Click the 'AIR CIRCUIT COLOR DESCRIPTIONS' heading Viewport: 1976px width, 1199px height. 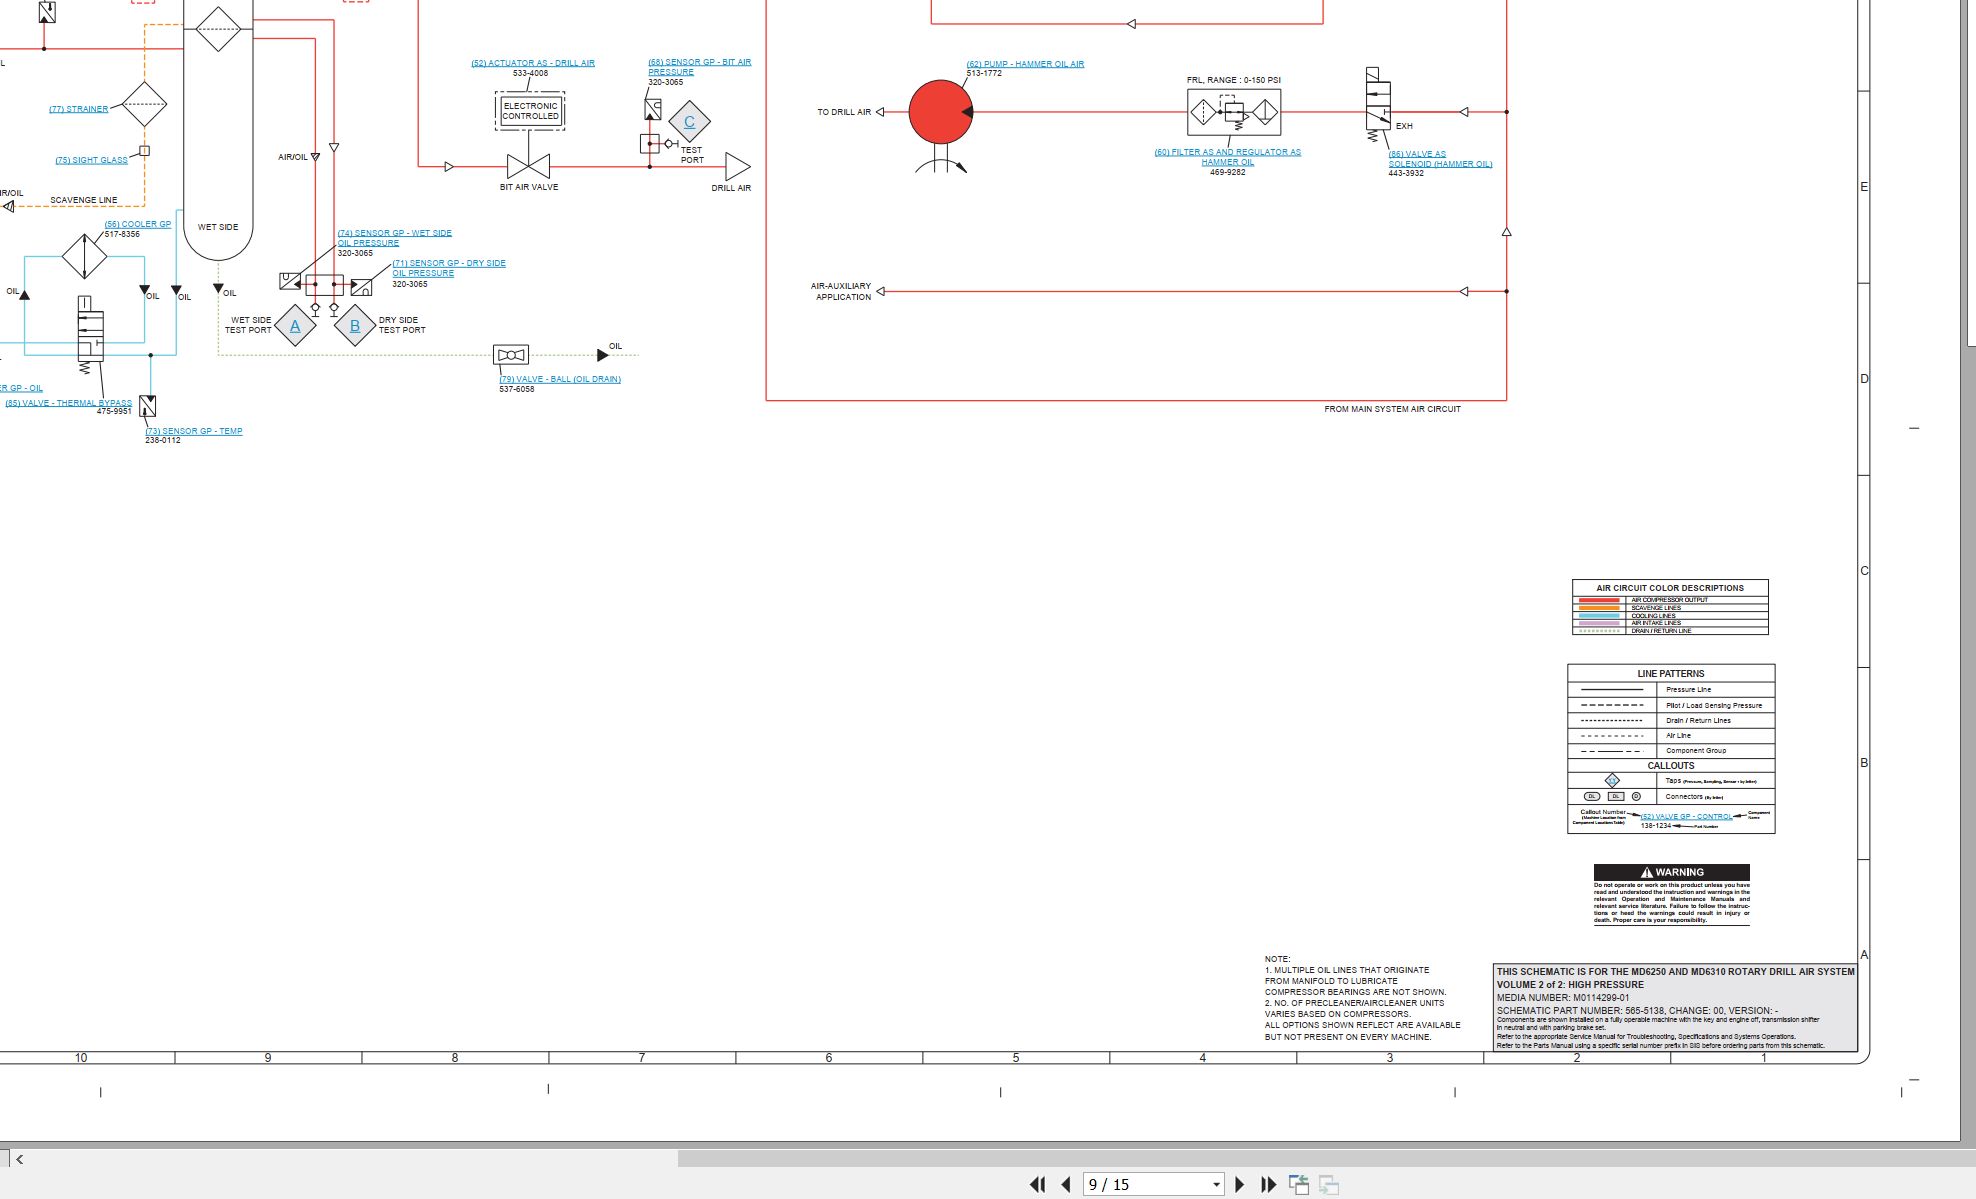pos(1669,588)
